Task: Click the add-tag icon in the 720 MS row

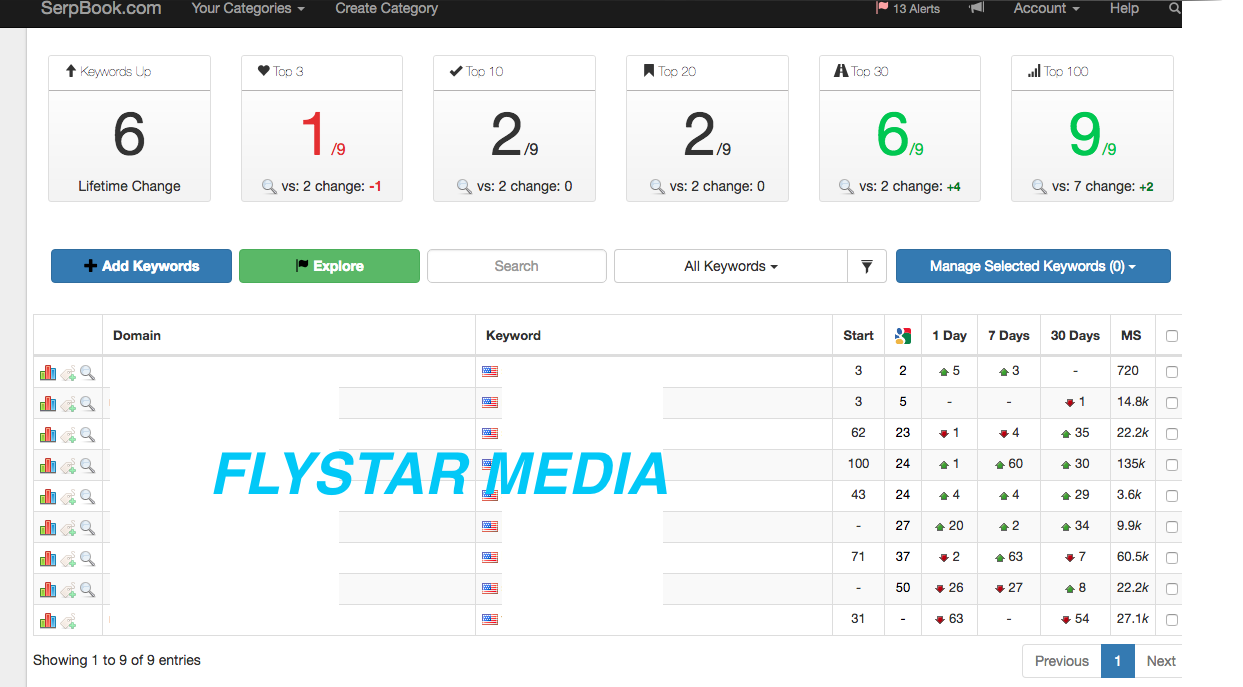Action: point(68,373)
